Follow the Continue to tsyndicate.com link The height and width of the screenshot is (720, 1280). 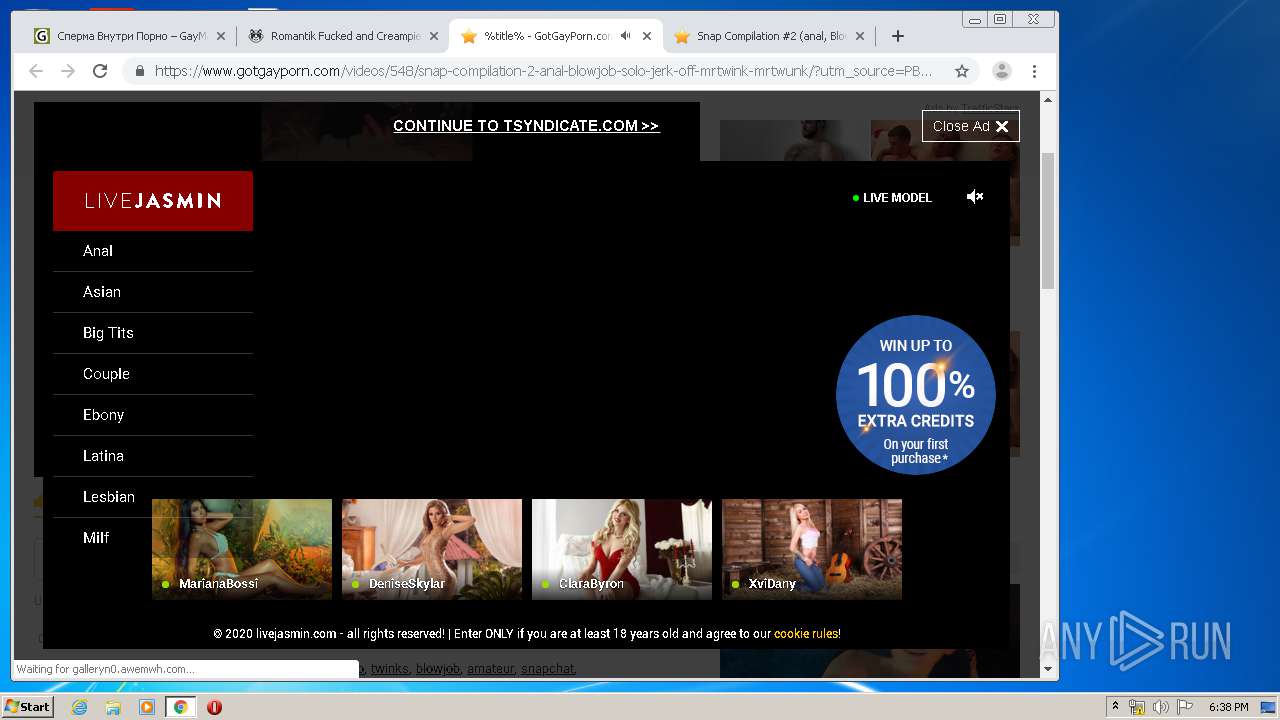tap(526, 126)
